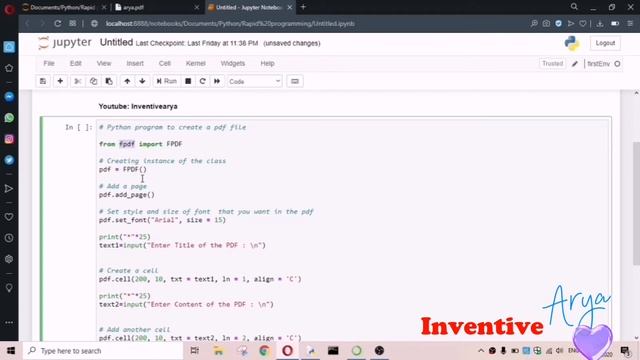Open sidebar Settings gear icon

pyautogui.click(x=9, y=259)
